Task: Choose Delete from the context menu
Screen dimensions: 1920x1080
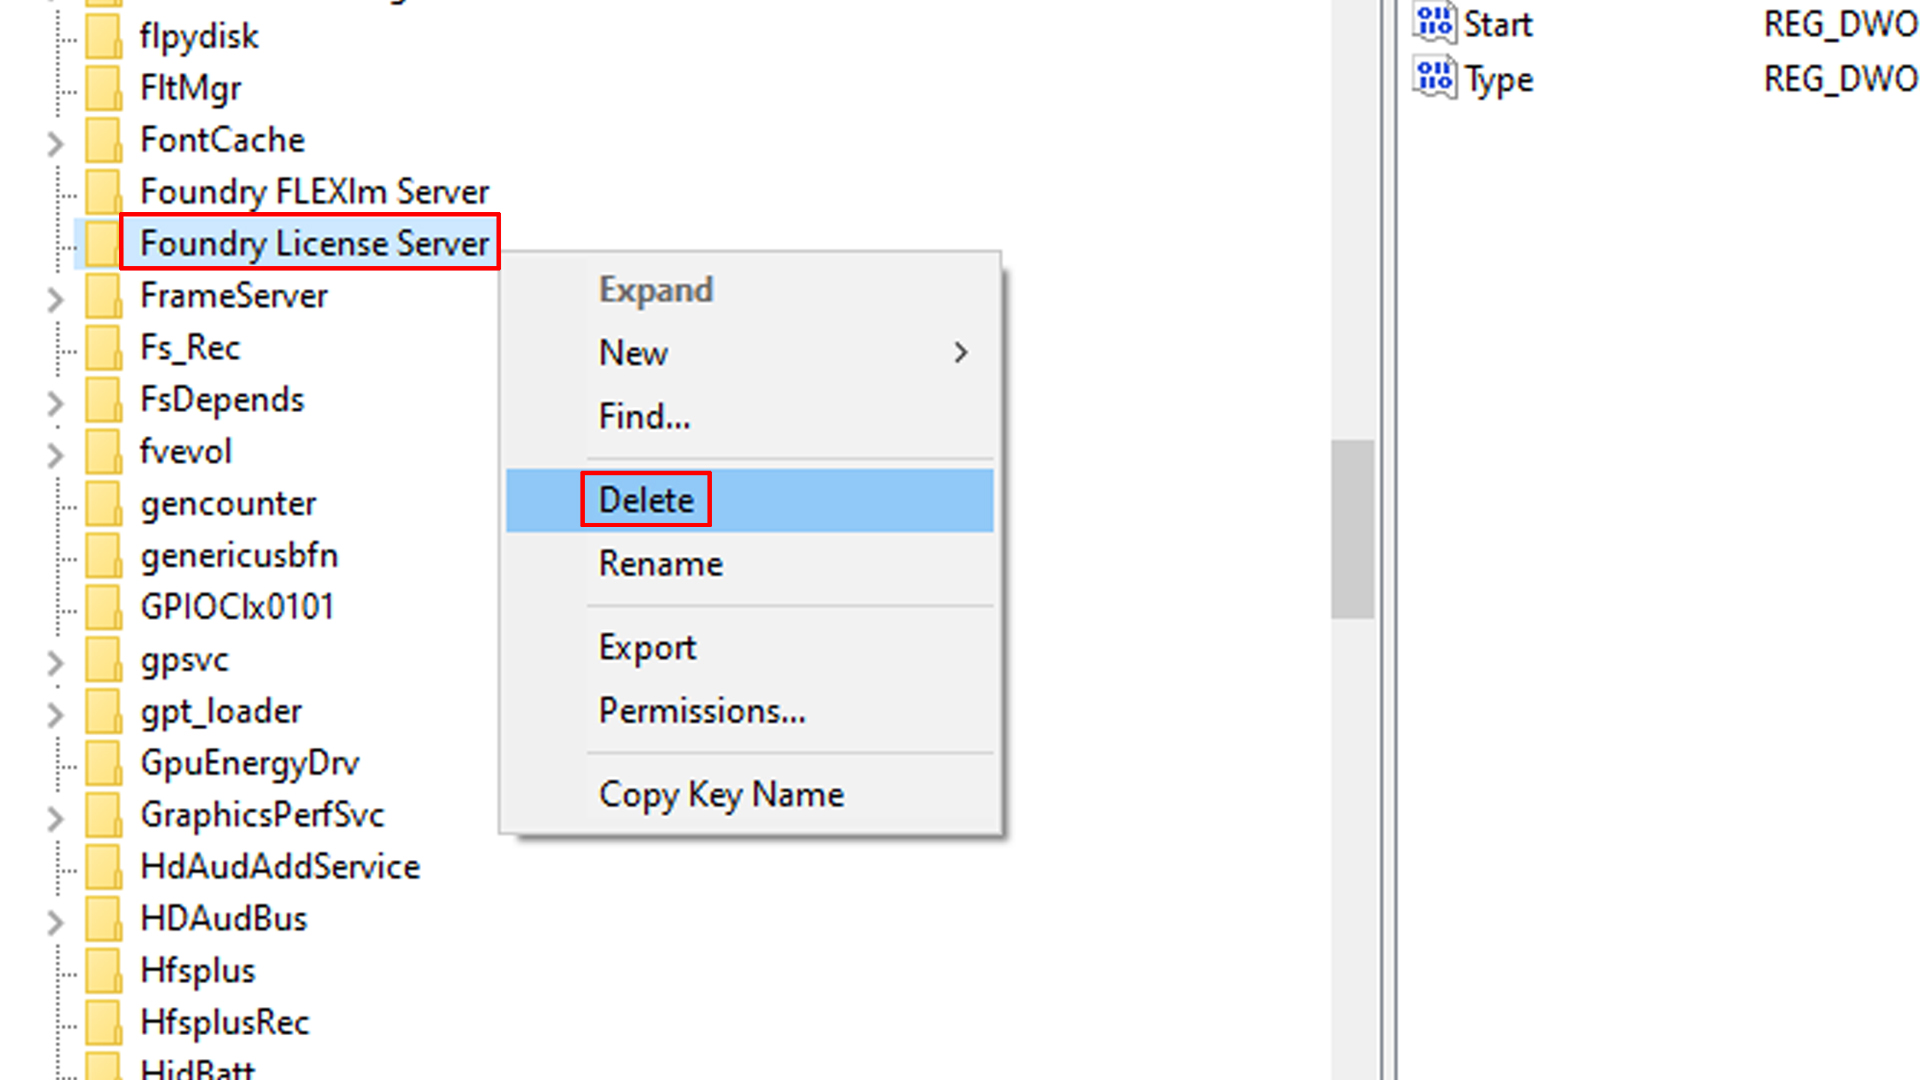Action: [x=646, y=500]
